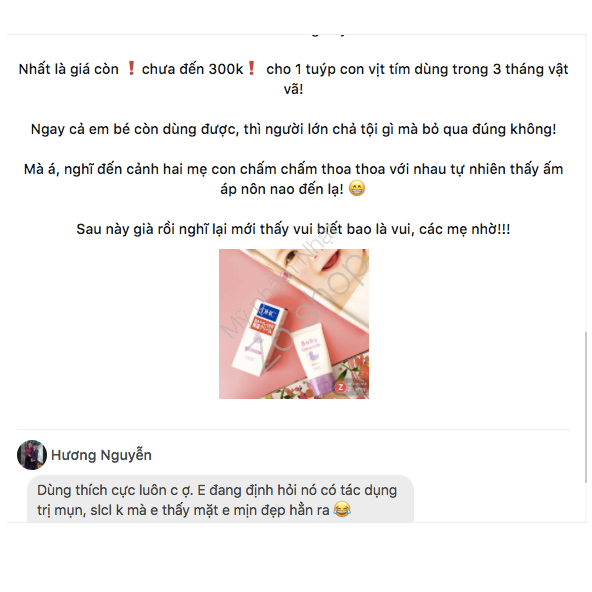
Task: Open the DHC baby cream product photo
Action: pyautogui.click(x=294, y=324)
